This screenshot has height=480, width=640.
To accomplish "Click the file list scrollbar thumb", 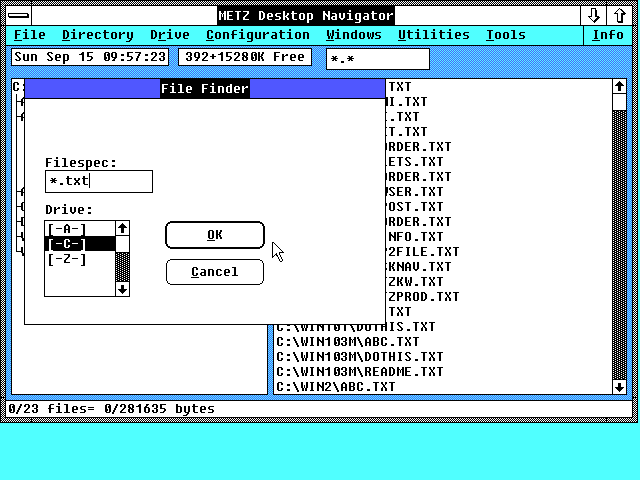I will pyautogui.click(x=619, y=102).
